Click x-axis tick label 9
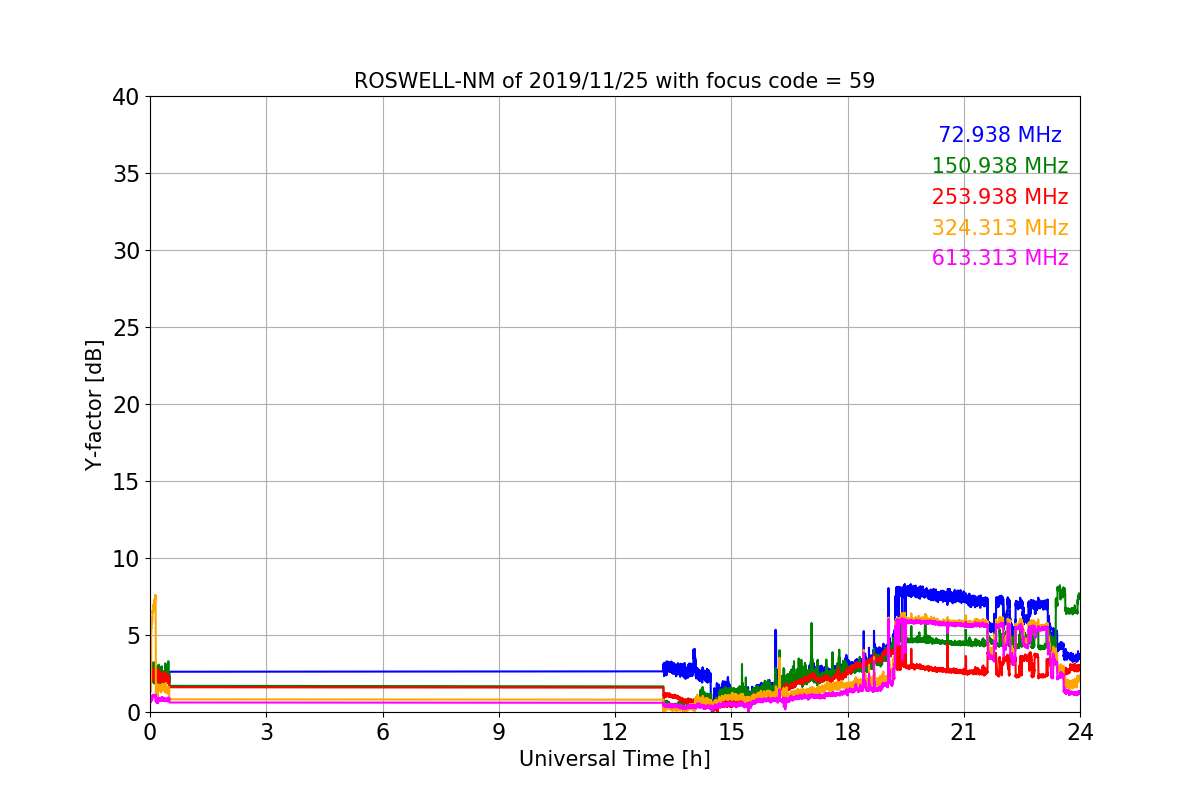The image size is (1200, 800). pyautogui.click(x=499, y=732)
